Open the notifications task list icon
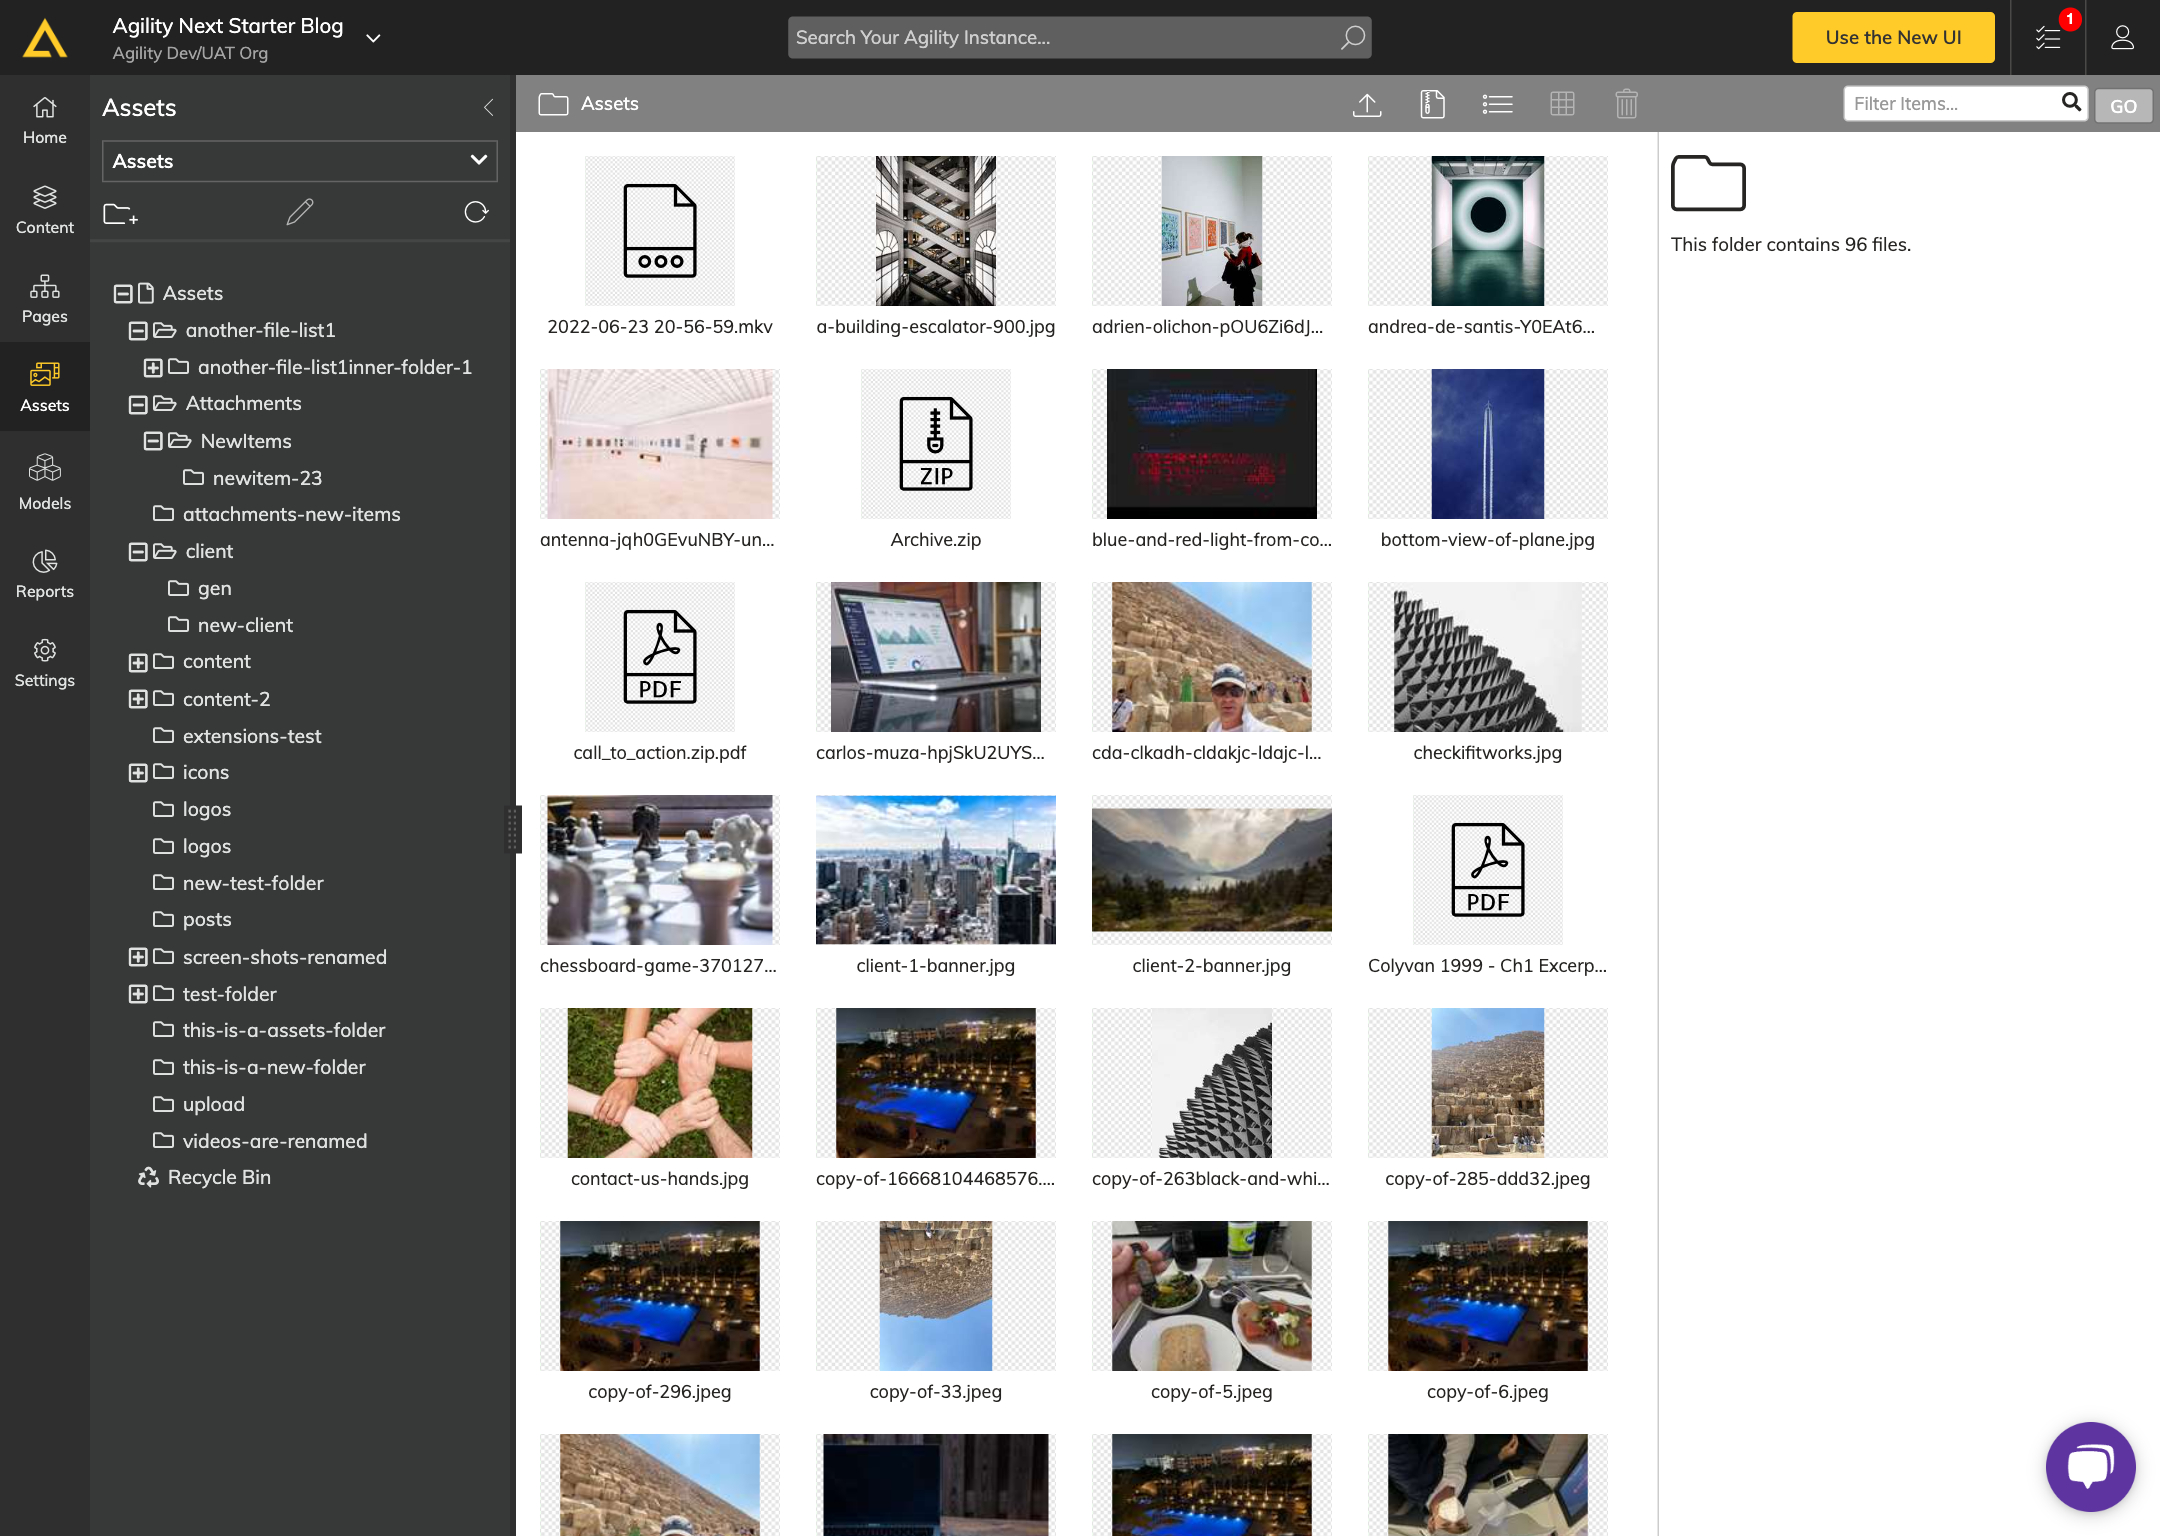Screen dimensions: 2160x1536 tap(2047, 38)
